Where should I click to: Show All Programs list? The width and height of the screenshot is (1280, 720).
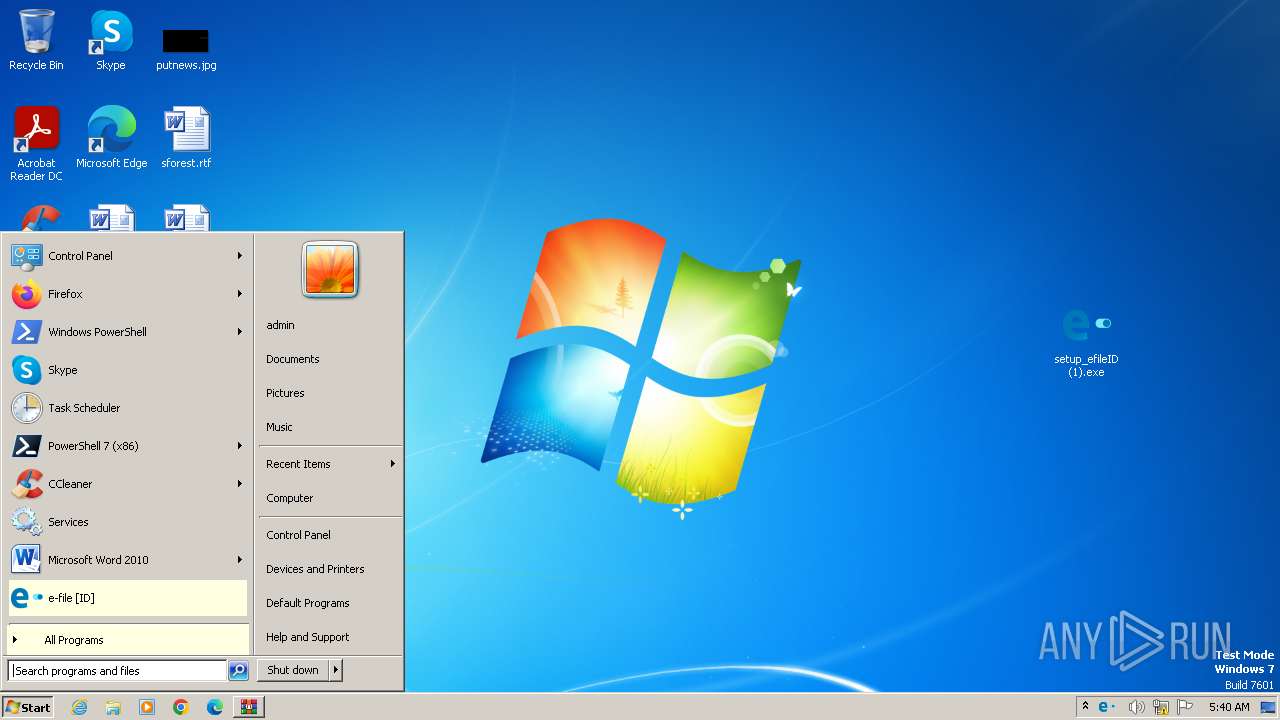[128, 640]
